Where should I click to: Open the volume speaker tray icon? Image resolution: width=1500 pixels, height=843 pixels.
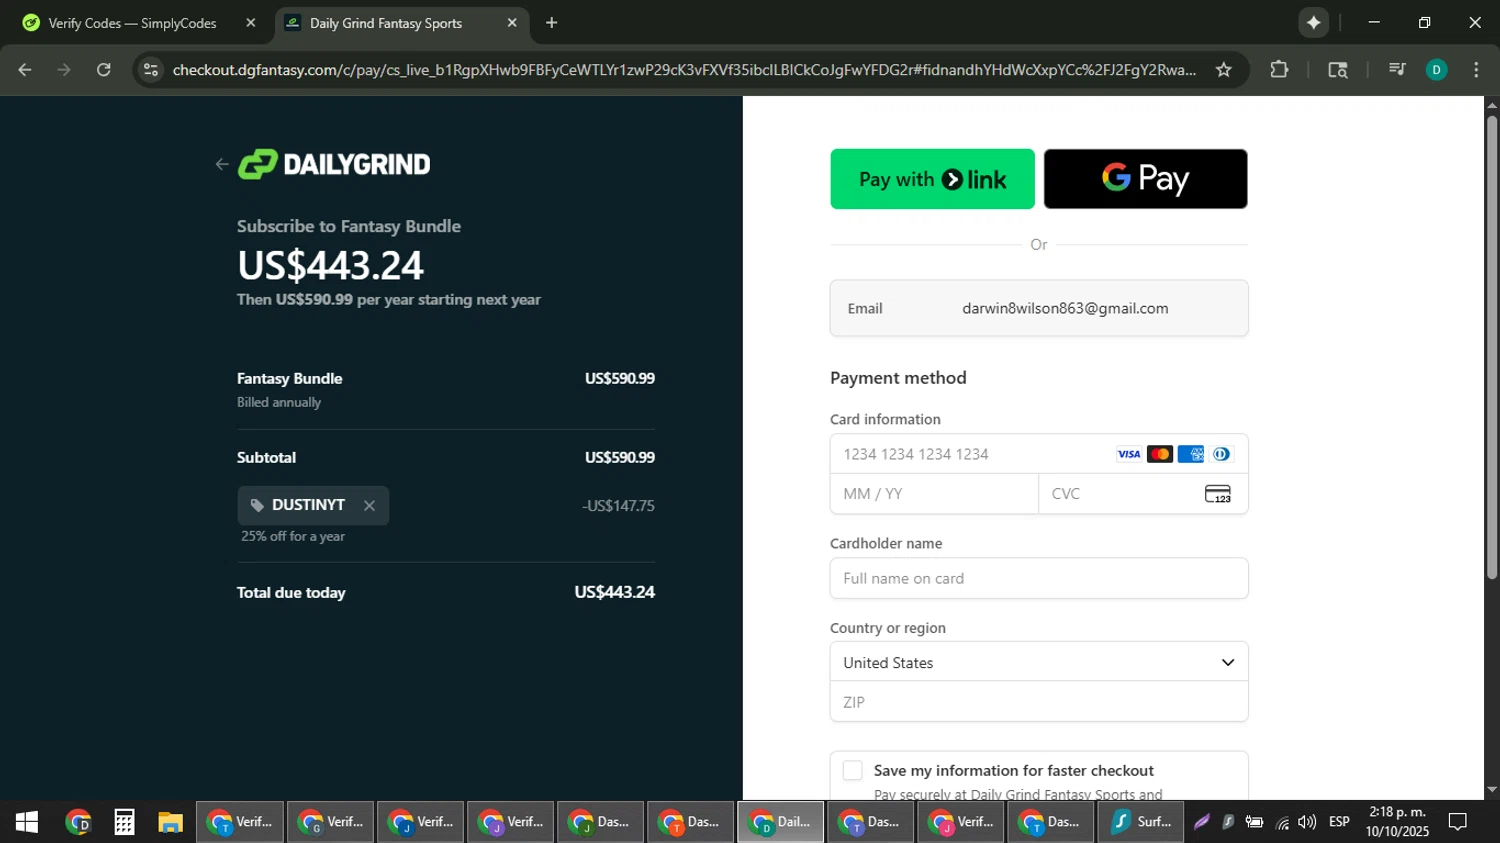1307,822
